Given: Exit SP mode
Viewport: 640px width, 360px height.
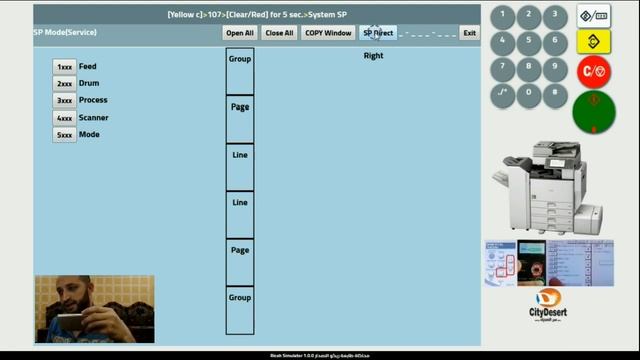Looking at the screenshot, I should tap(469, 33).
